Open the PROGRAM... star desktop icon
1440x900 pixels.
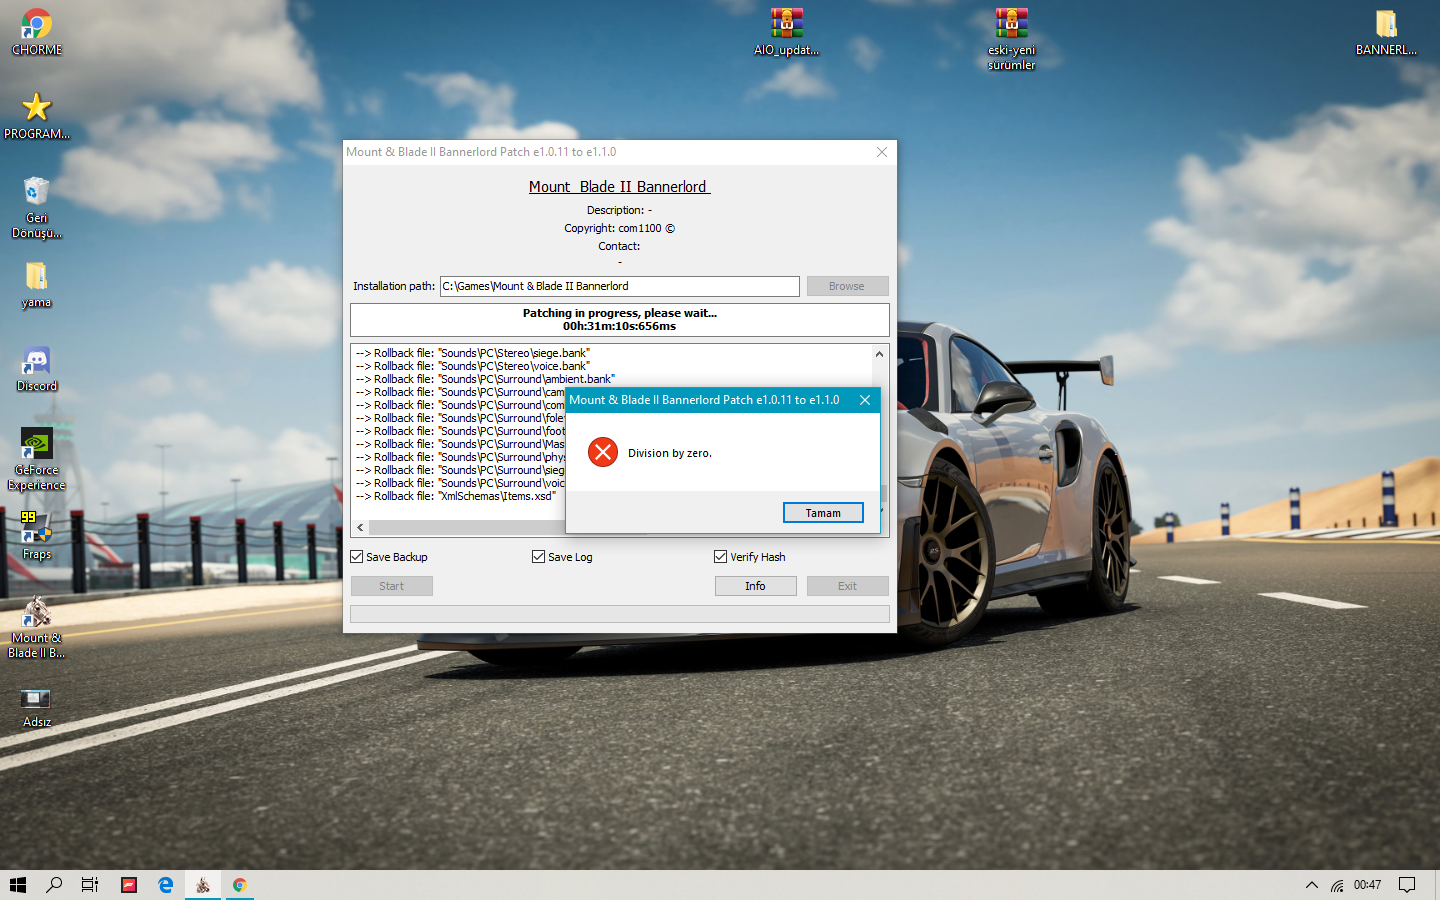[x=37, y=116]
